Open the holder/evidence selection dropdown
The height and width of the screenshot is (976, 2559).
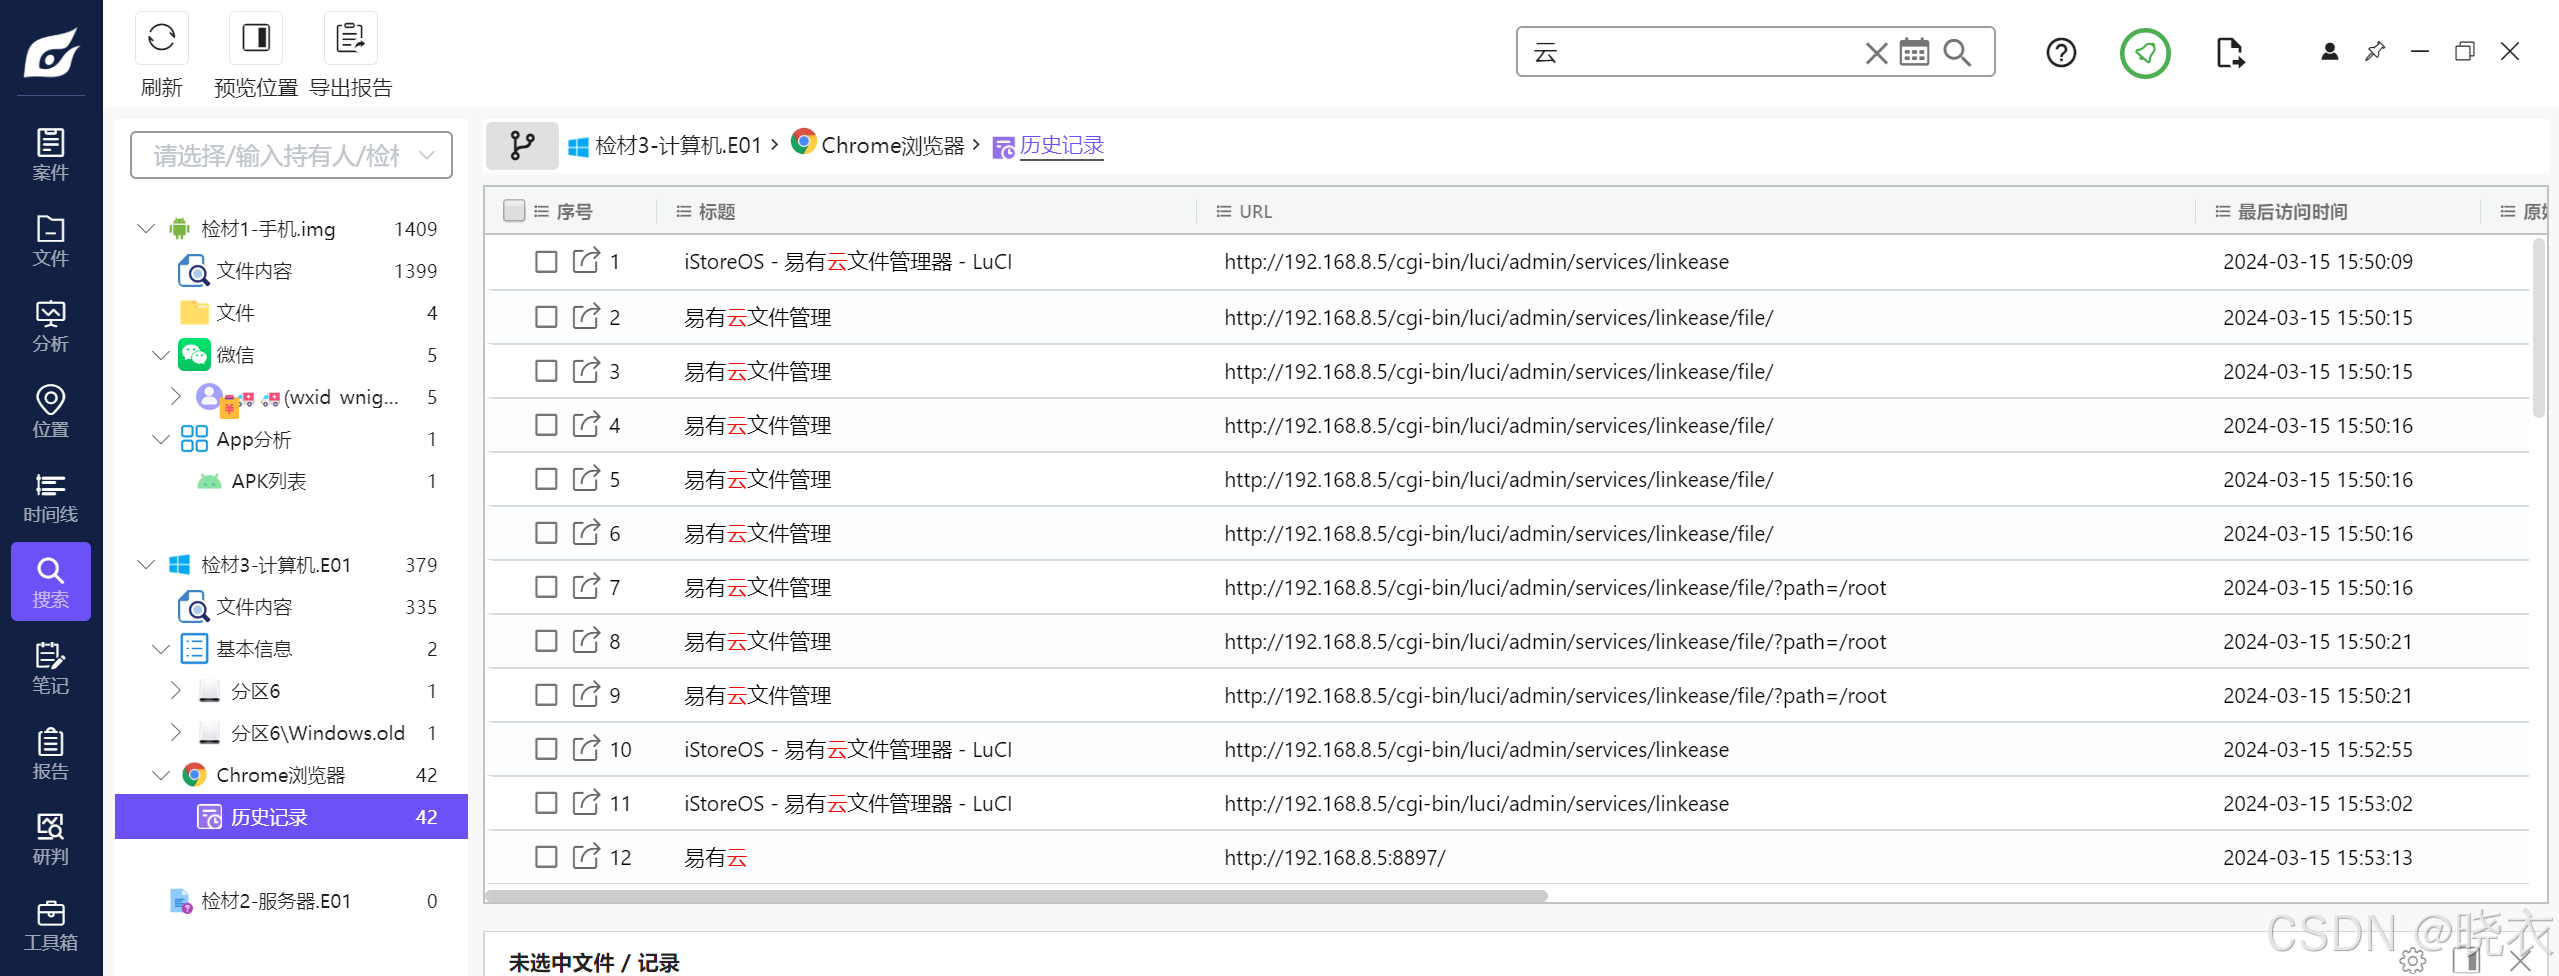pos(291,155)
